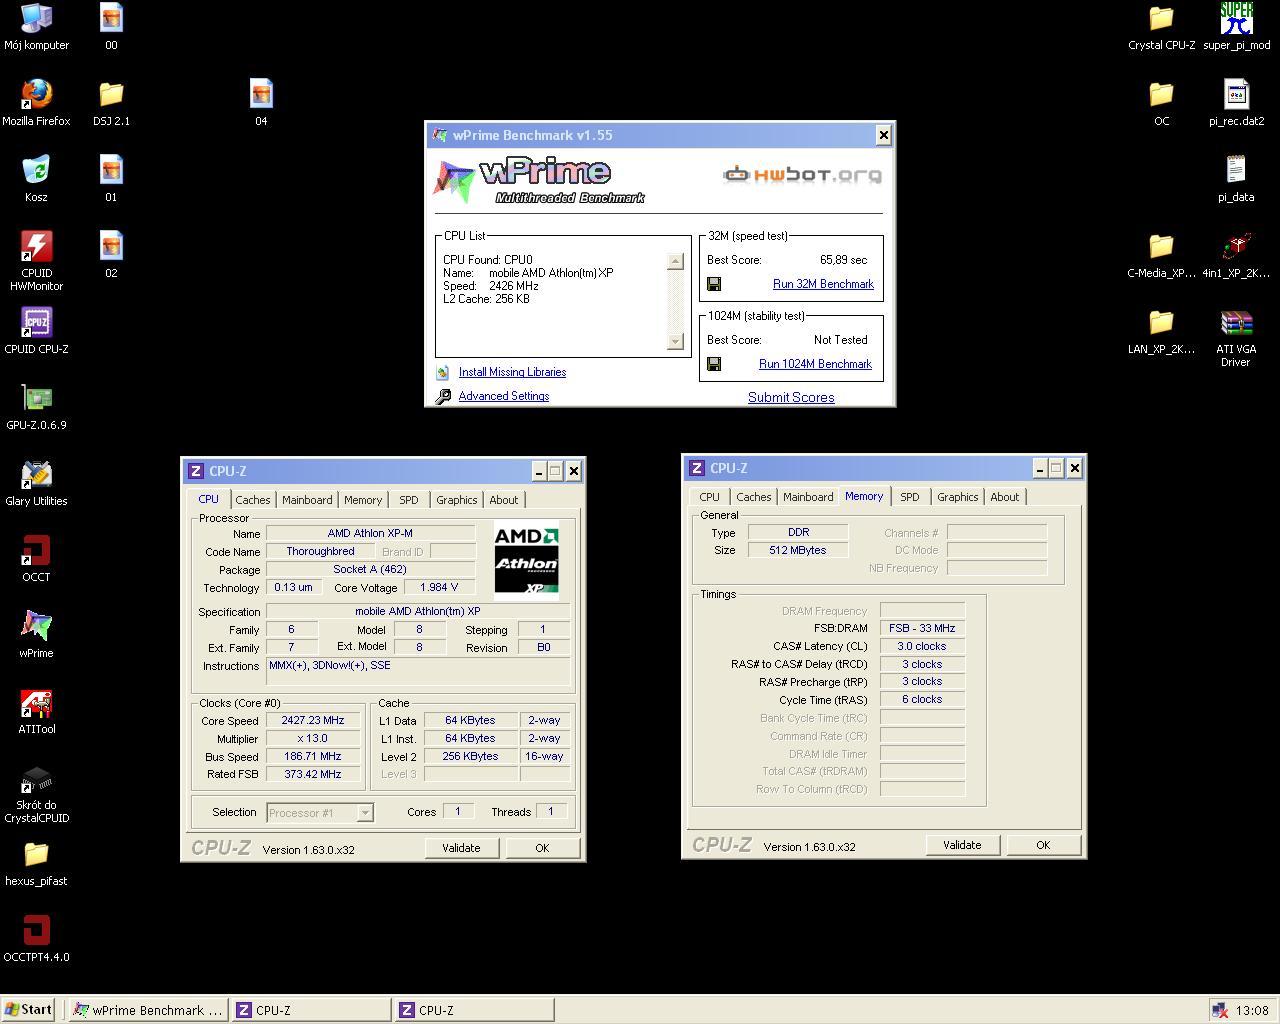This screenshot has width=1280, height=1024.
Task: Select the wPrime desktop shortcut
Action: point(36,634)
